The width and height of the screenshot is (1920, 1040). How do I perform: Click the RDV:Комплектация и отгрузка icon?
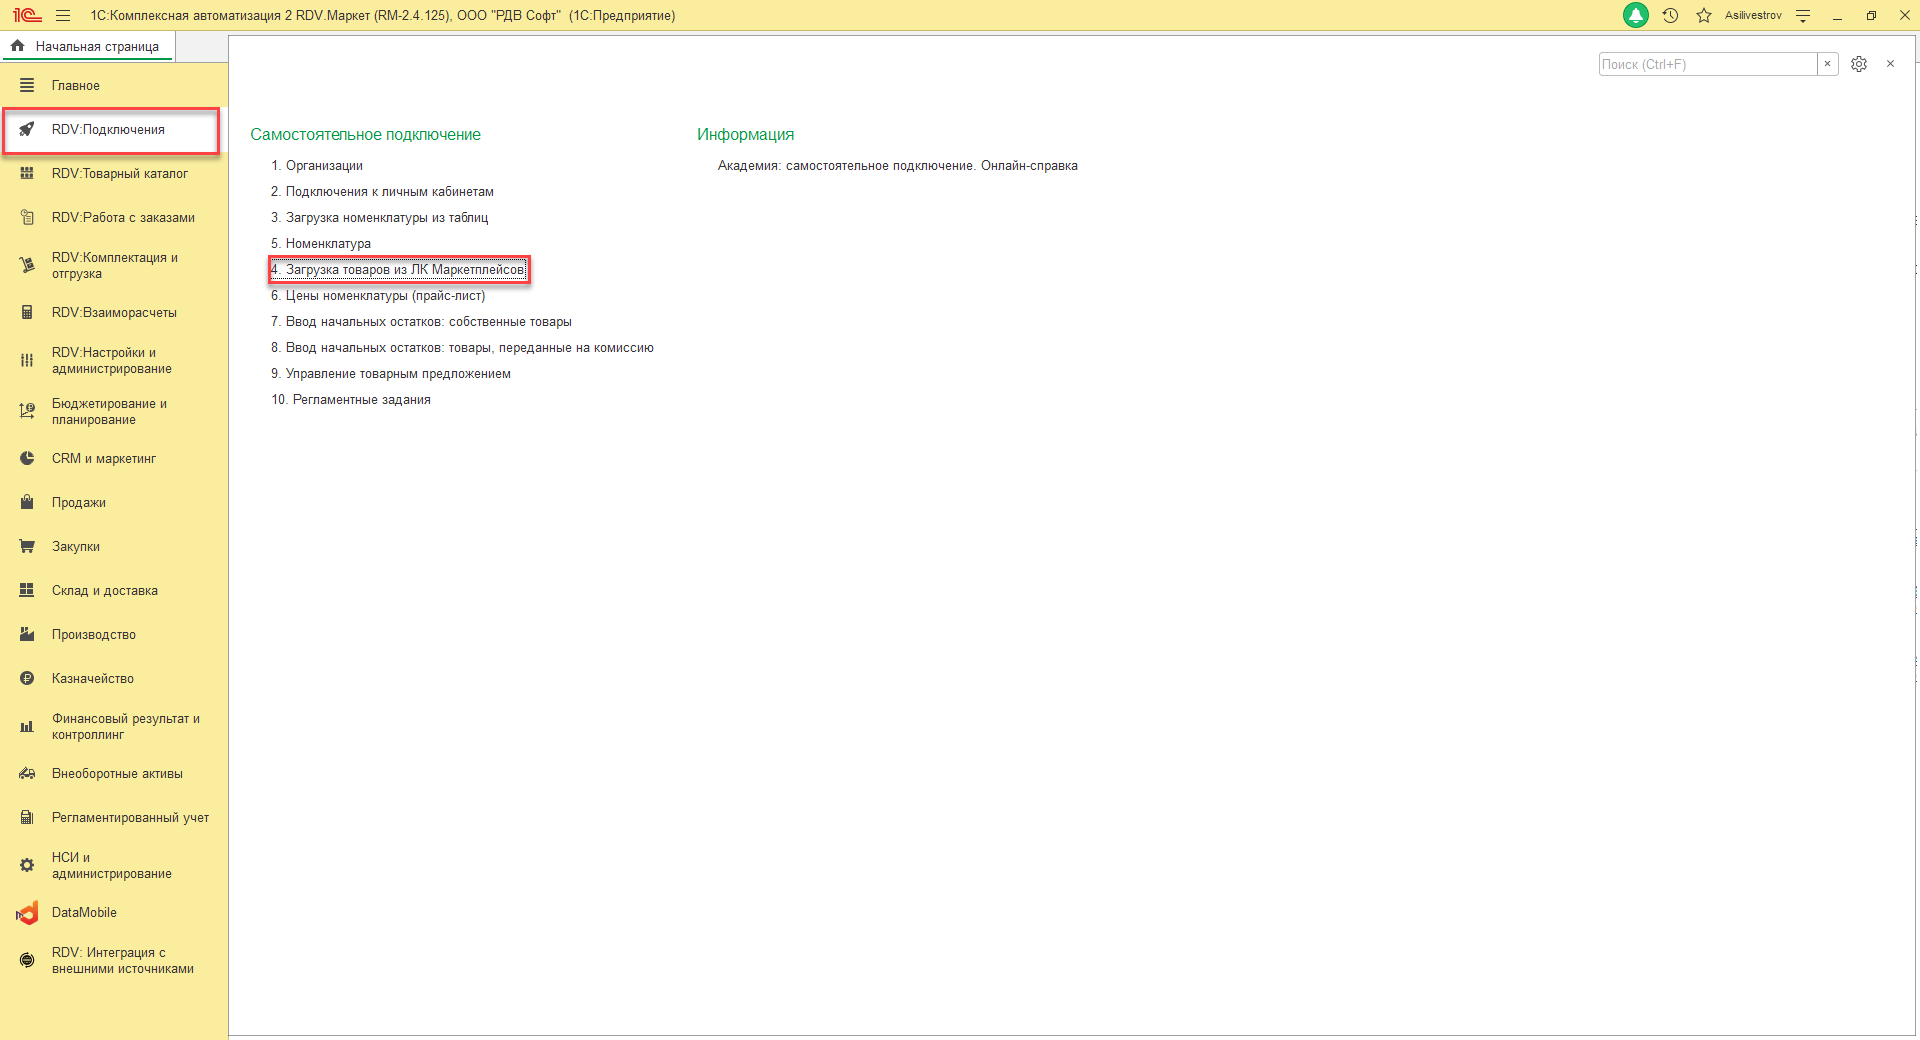(x=27, y=265)
